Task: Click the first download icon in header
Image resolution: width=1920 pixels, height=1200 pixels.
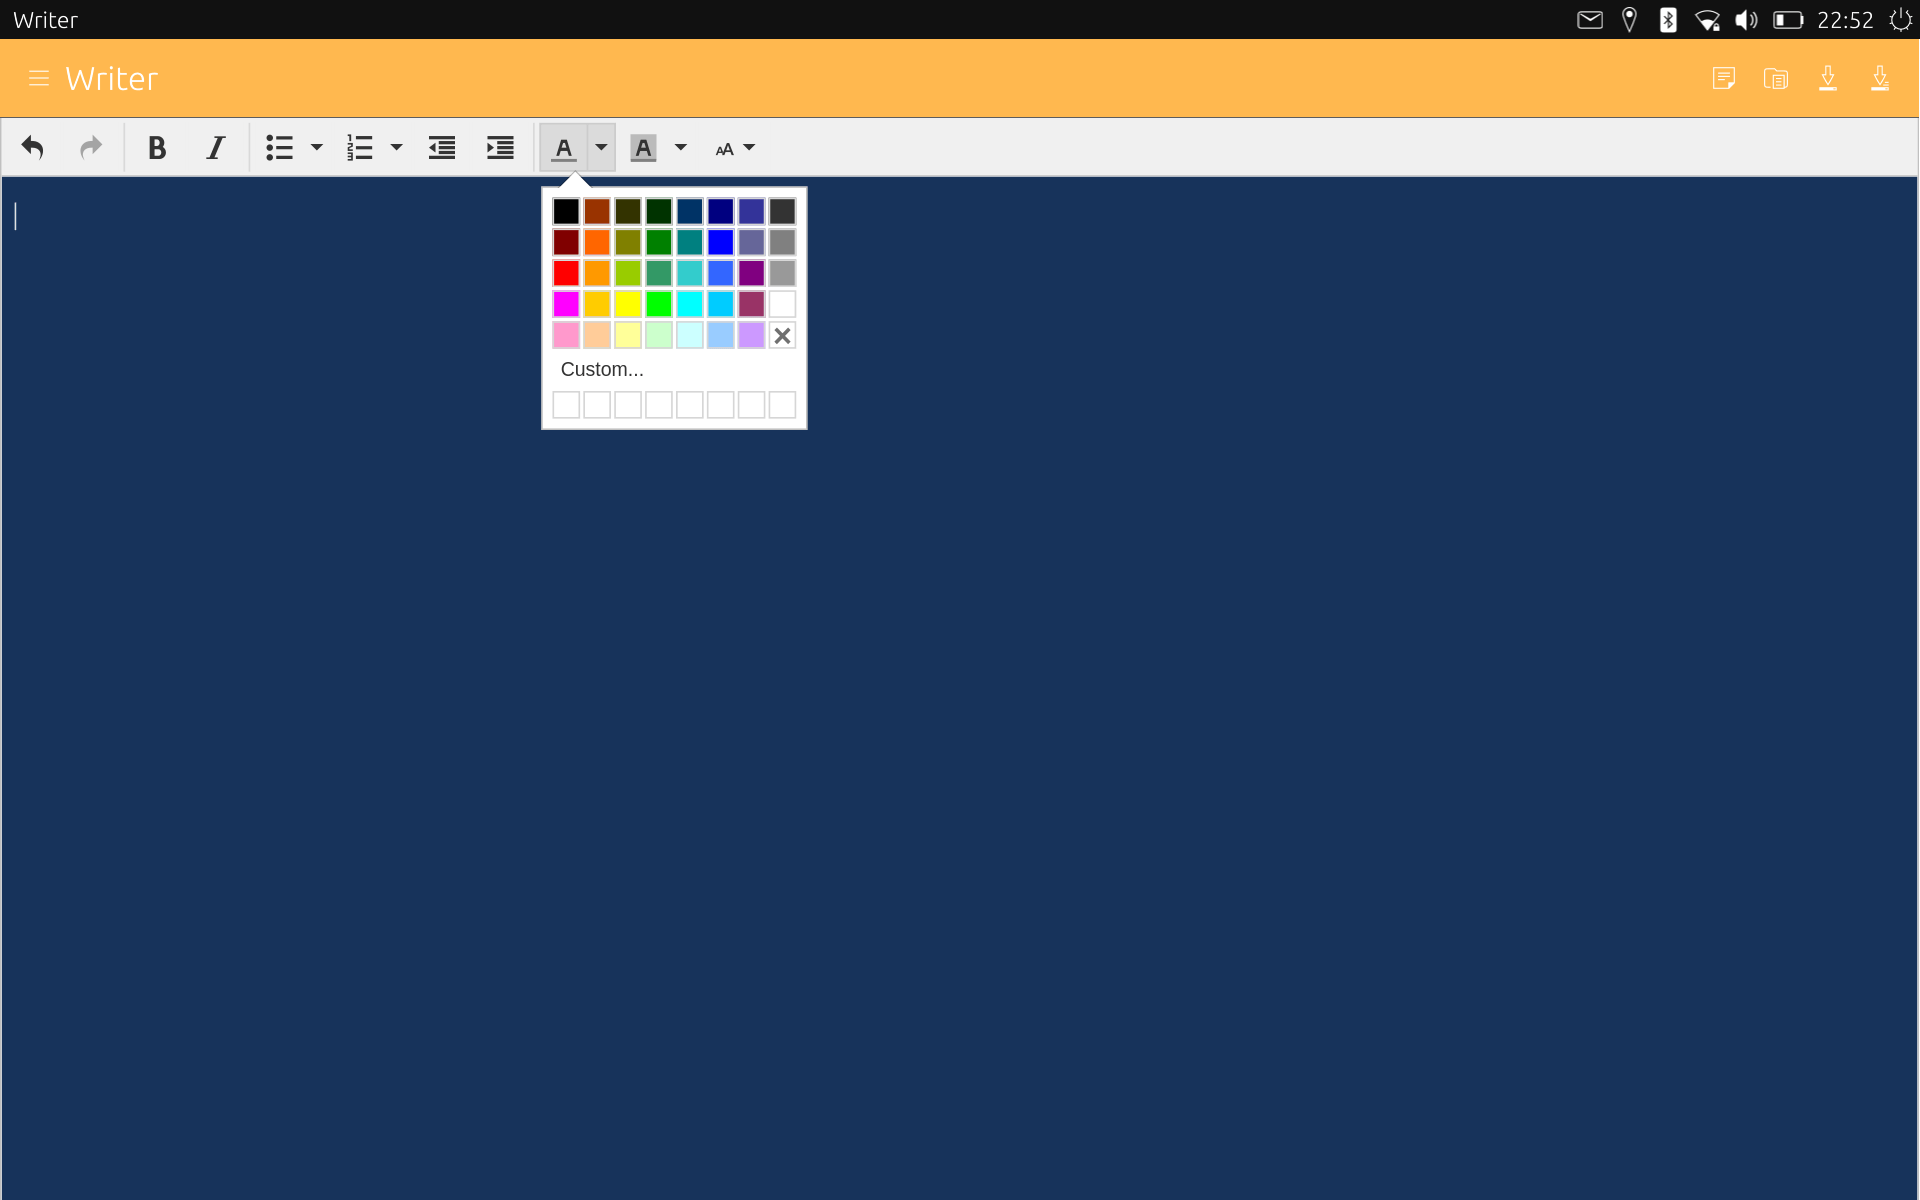Action: 1828,78
